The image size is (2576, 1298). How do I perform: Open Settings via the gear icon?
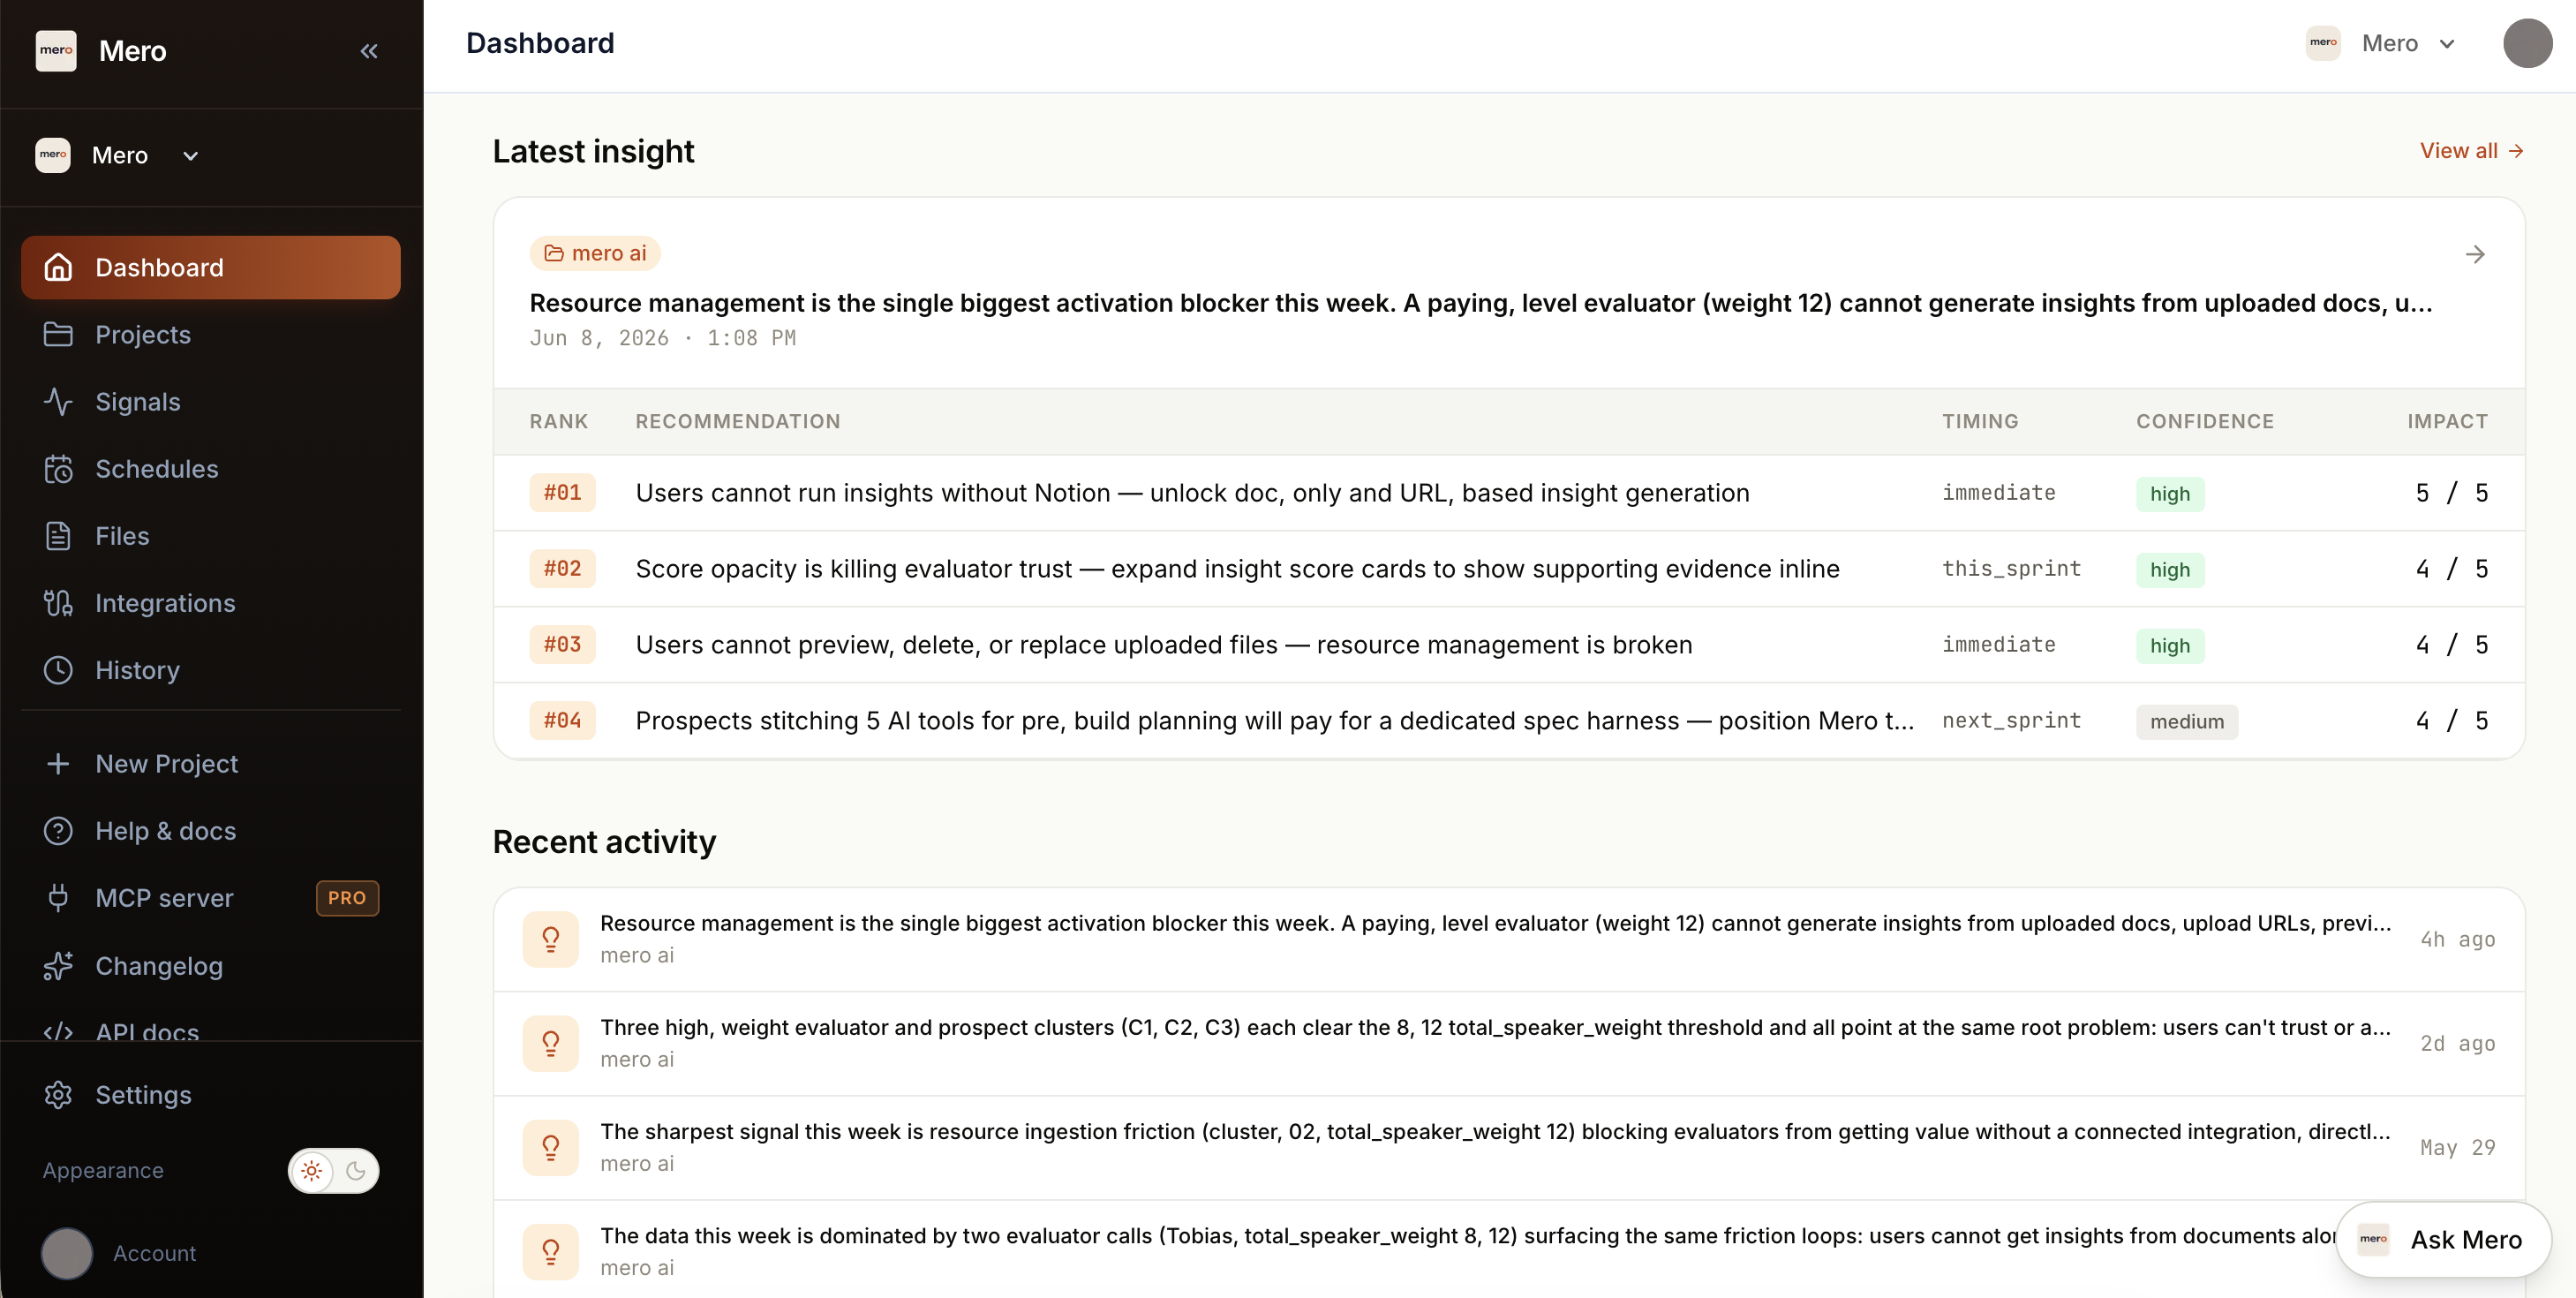click(x=58, y=1095)
